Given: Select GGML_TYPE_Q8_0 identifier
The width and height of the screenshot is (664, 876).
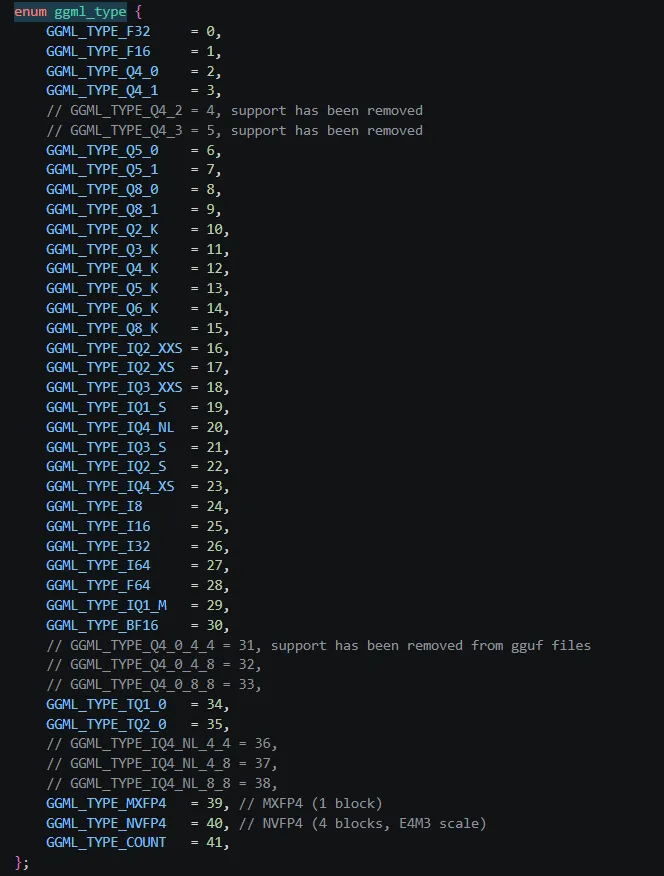Looking at the screenshot, I should [102, 189].
